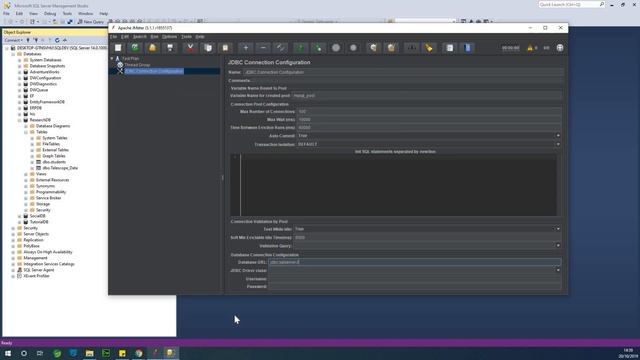Open the Run menu in JMeter
The height and width of the screenshot is (360, 640).
(154, 37)
